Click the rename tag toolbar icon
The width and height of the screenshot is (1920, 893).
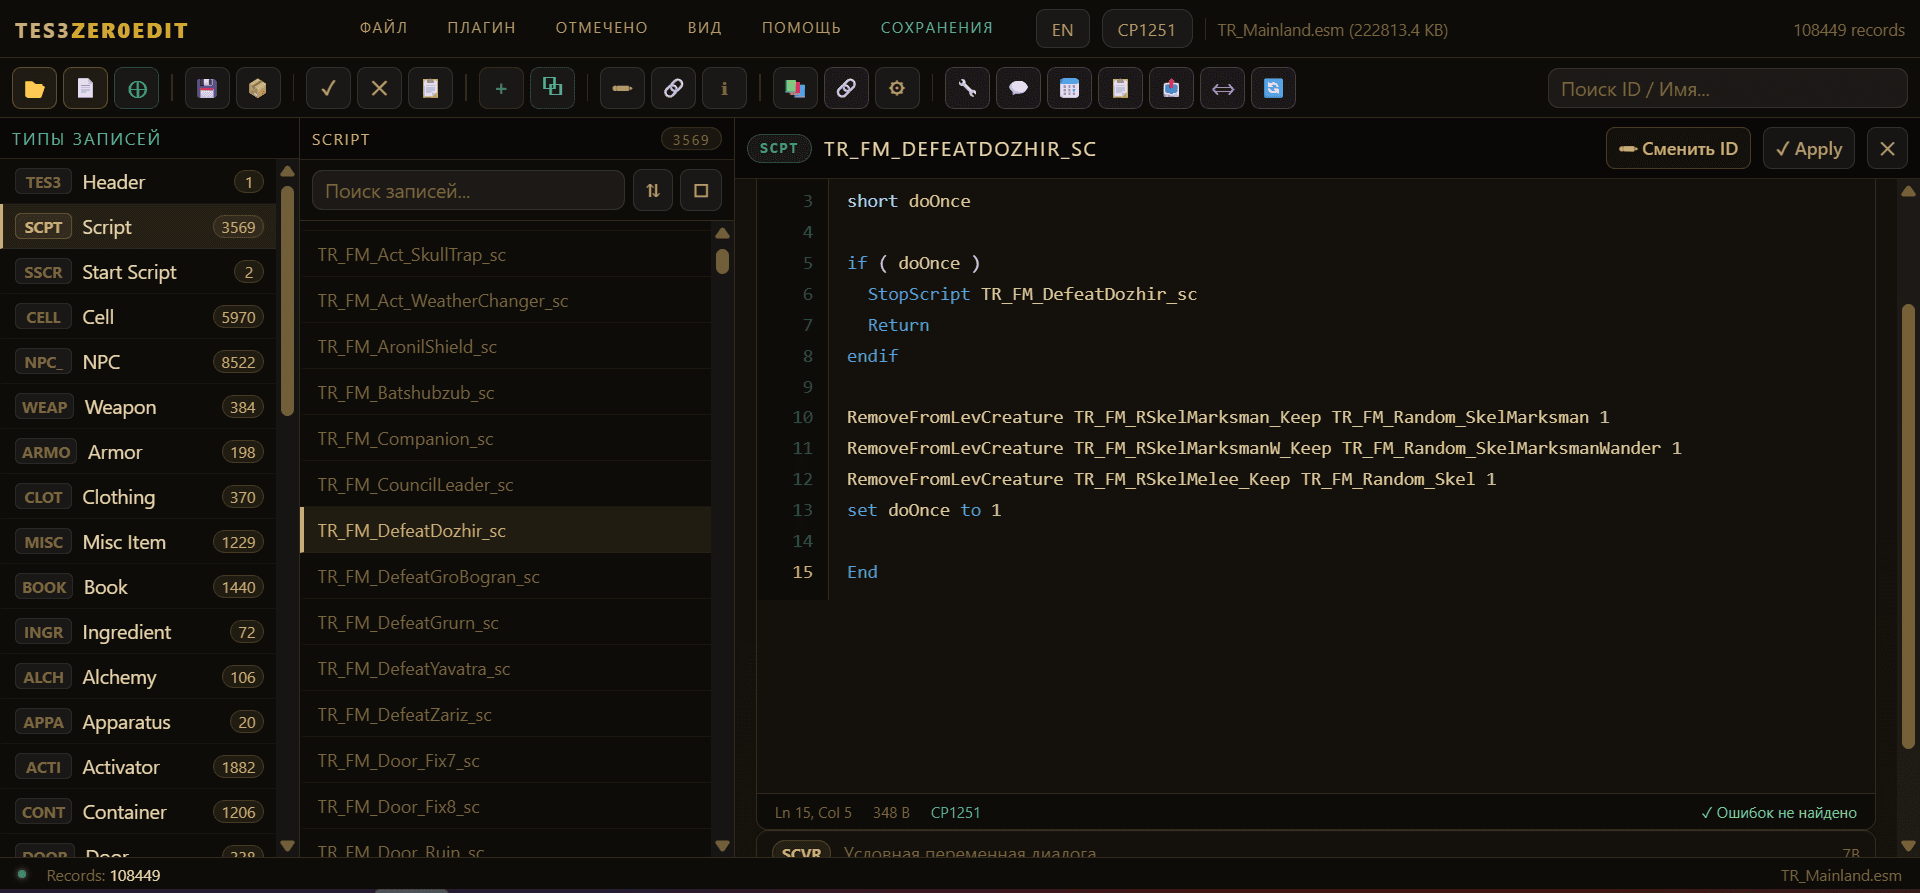pyautogui.click(x=622, y=89)
